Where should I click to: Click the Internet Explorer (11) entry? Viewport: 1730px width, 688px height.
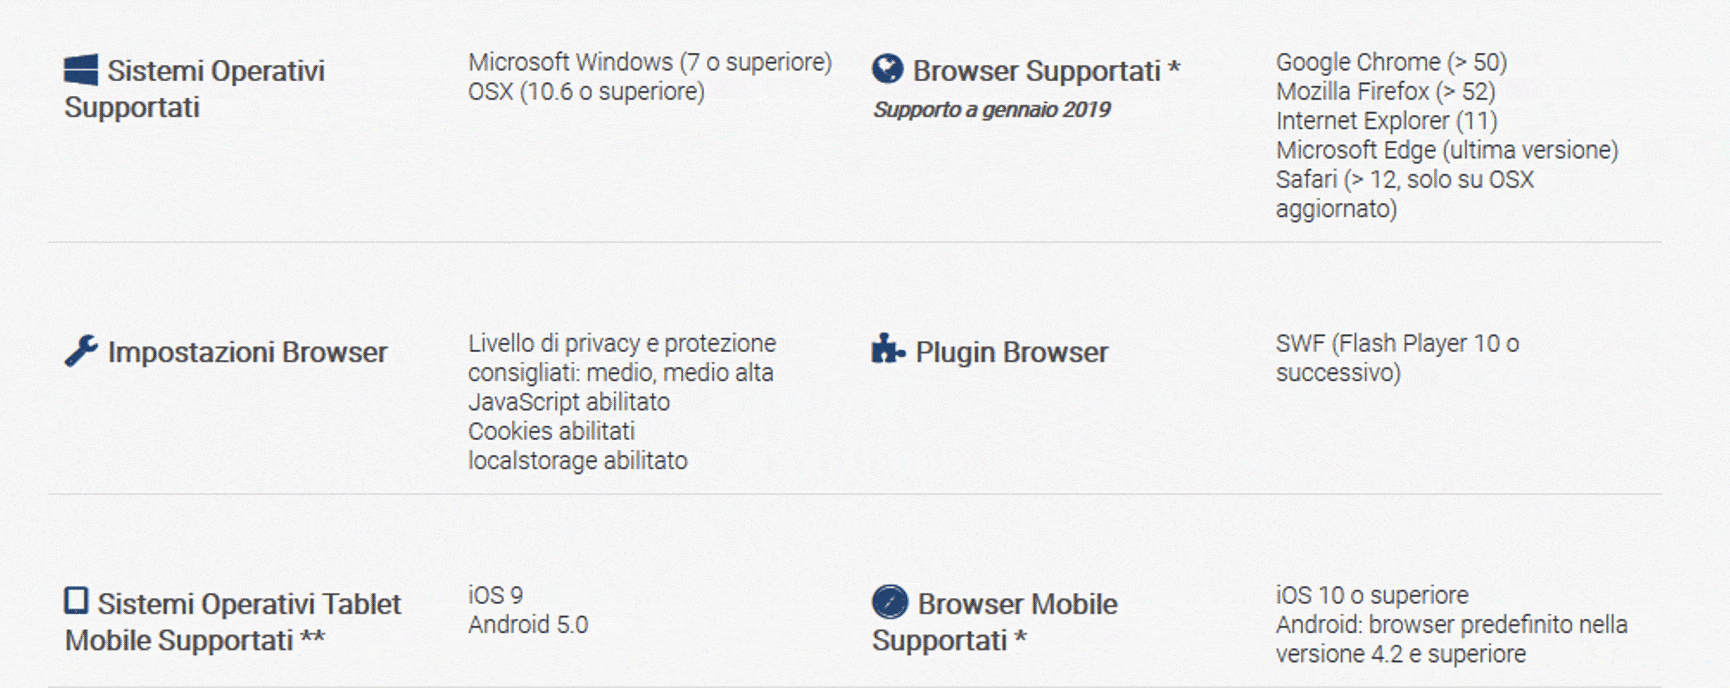pyautogui.click(x=1386, y=121)
